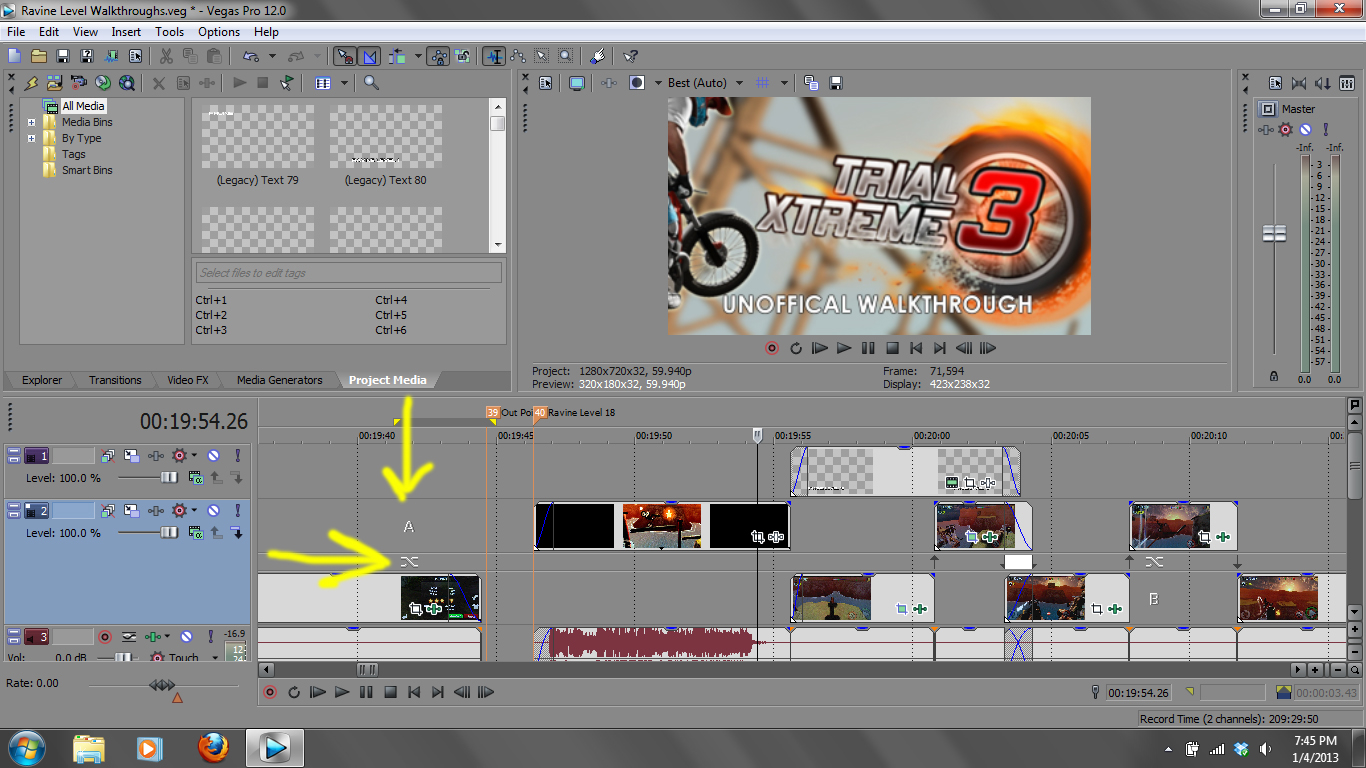Copy preview snapshot to clipboard

(x=811, y=83)
